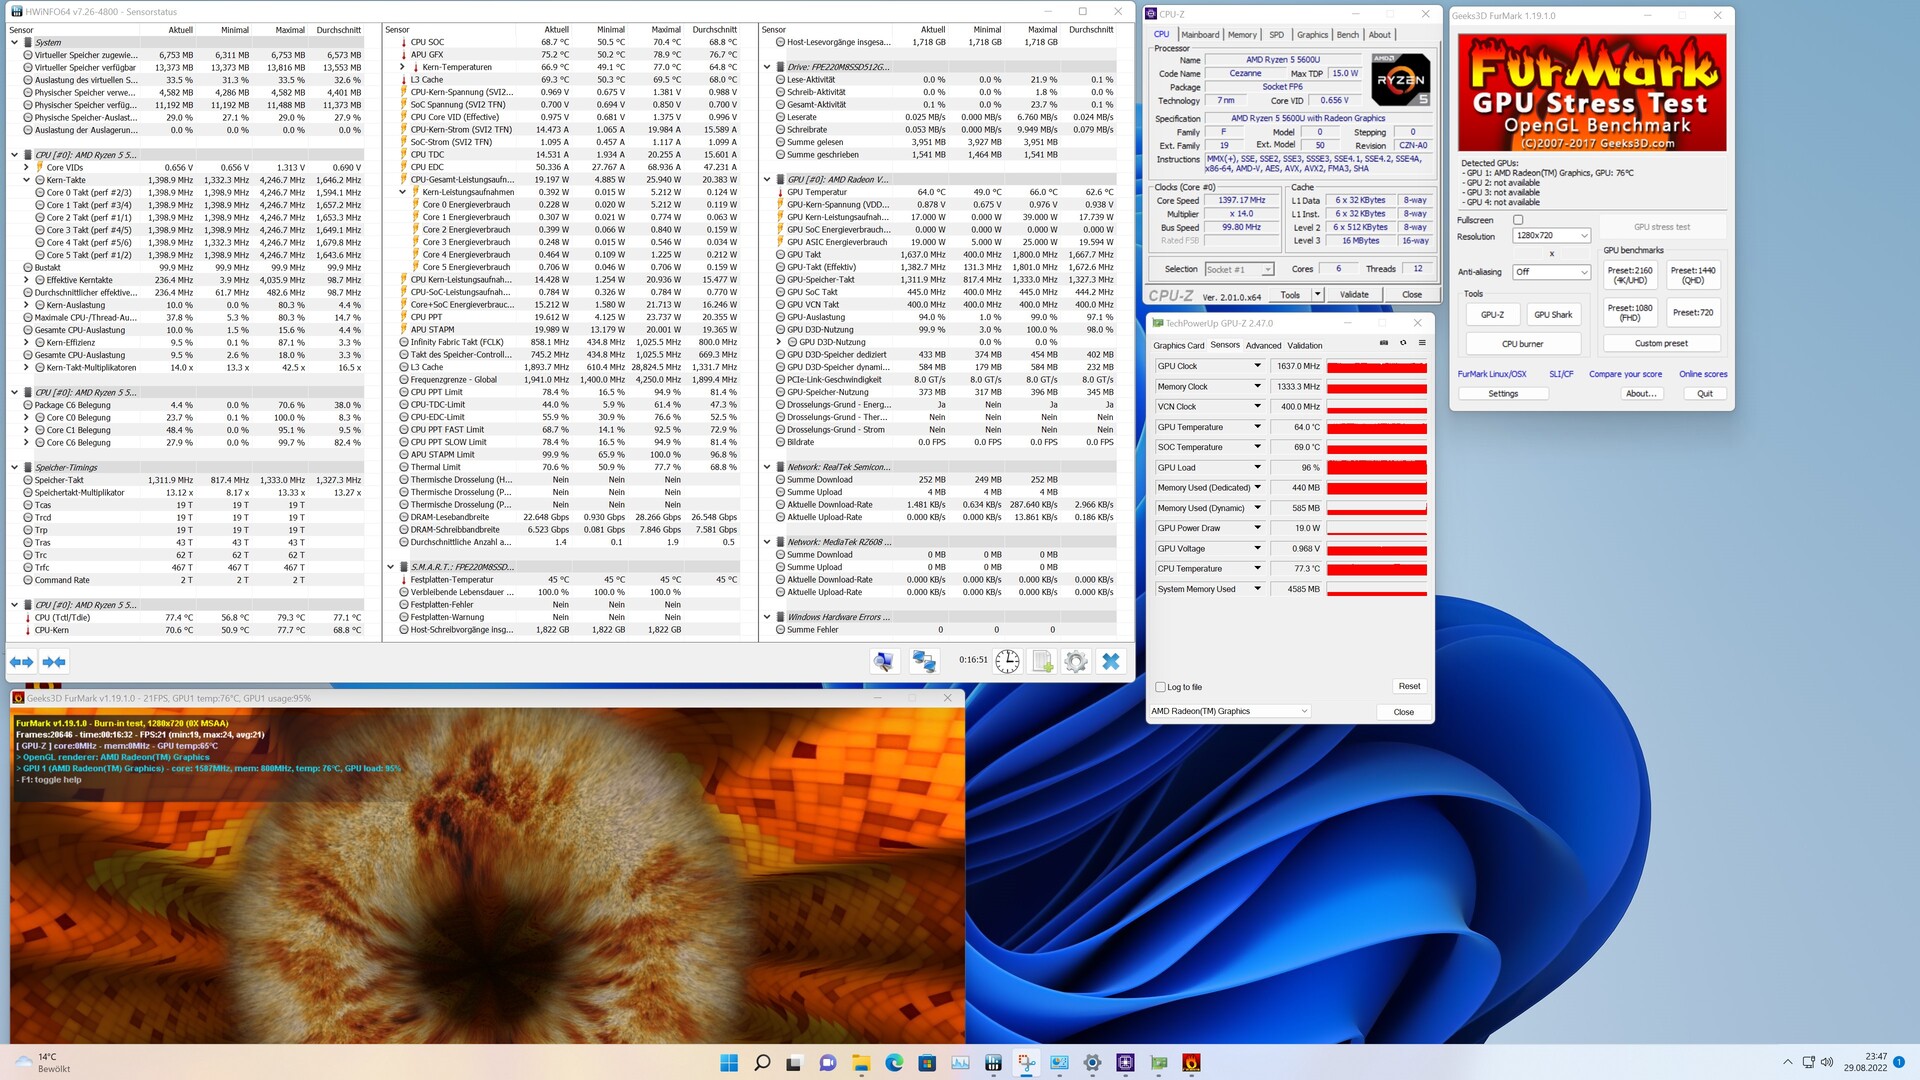
Task: Switch to the GPU-Z Advanced tab
Action: coord(1263,346)
